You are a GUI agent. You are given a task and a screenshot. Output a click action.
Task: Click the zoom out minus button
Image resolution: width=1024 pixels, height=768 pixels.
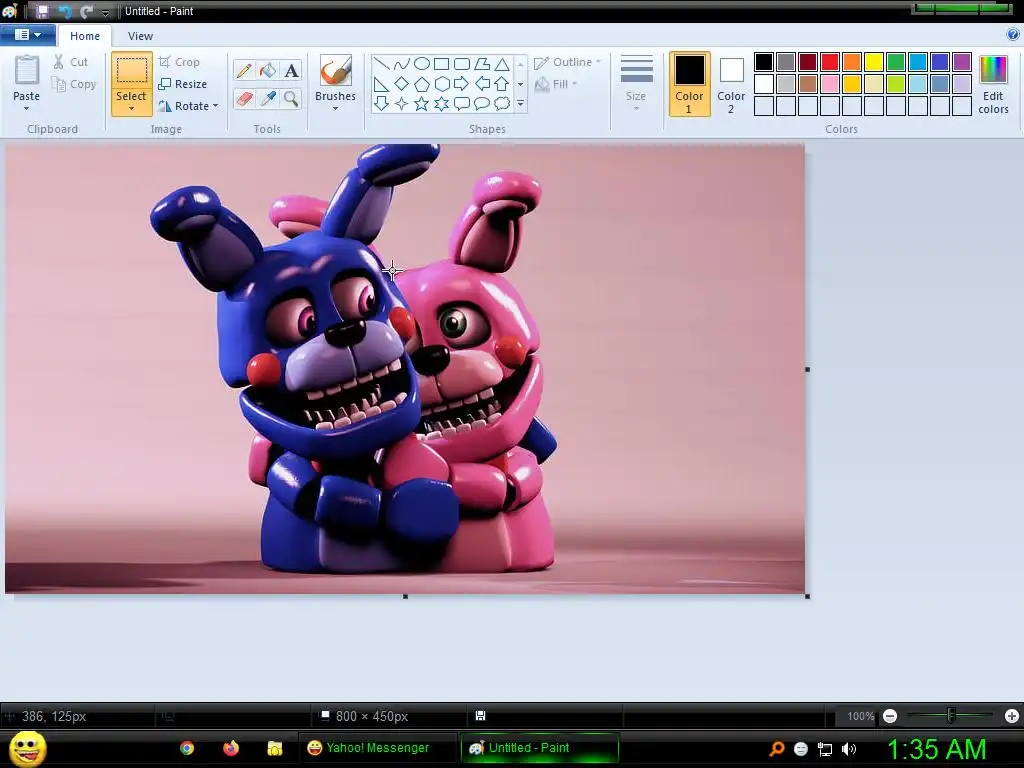[889, 716]
